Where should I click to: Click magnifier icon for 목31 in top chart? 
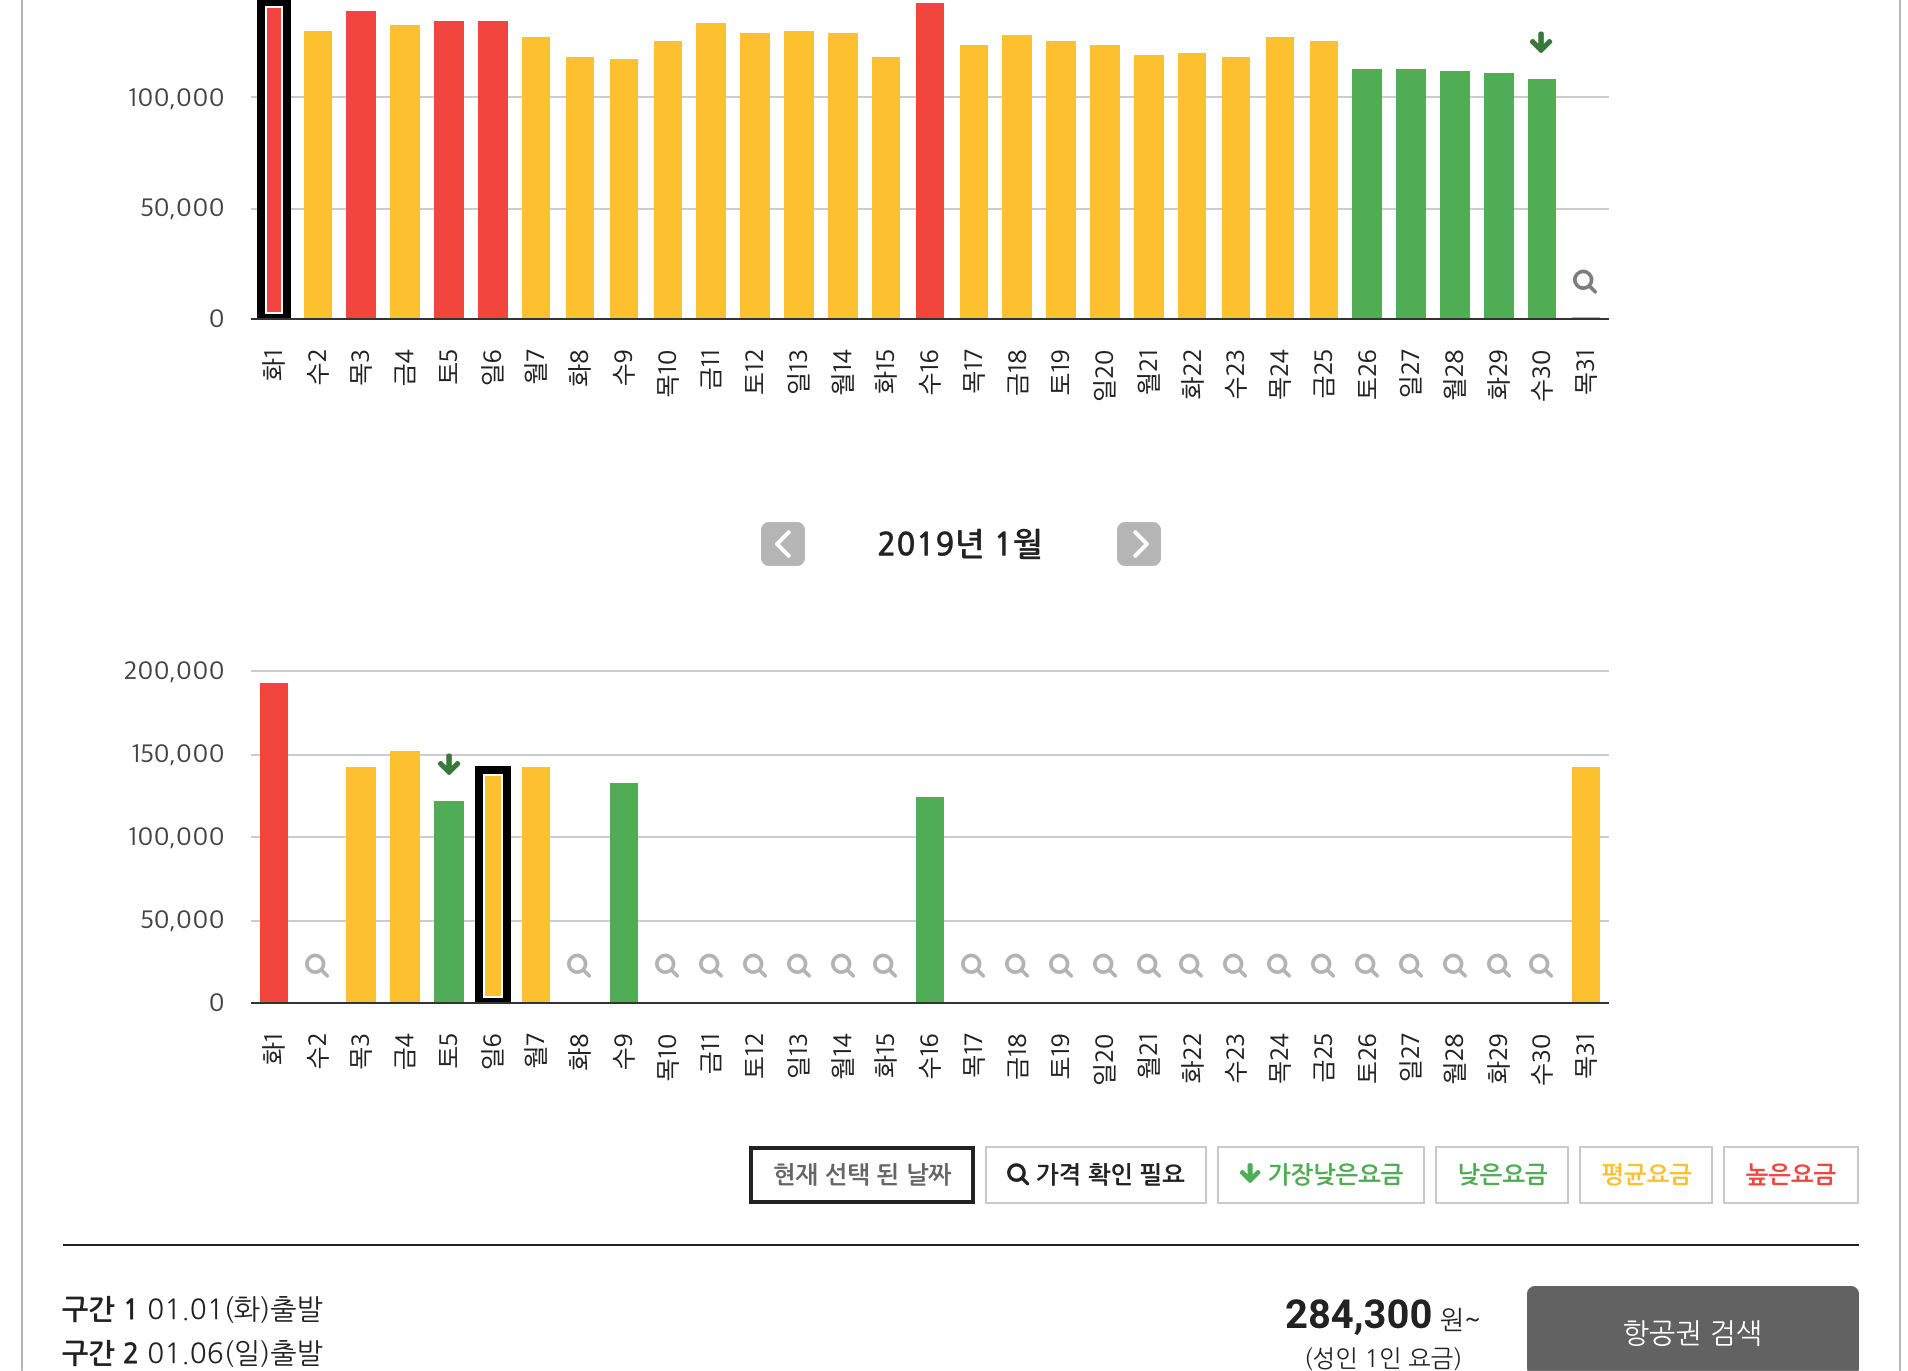1584,282
